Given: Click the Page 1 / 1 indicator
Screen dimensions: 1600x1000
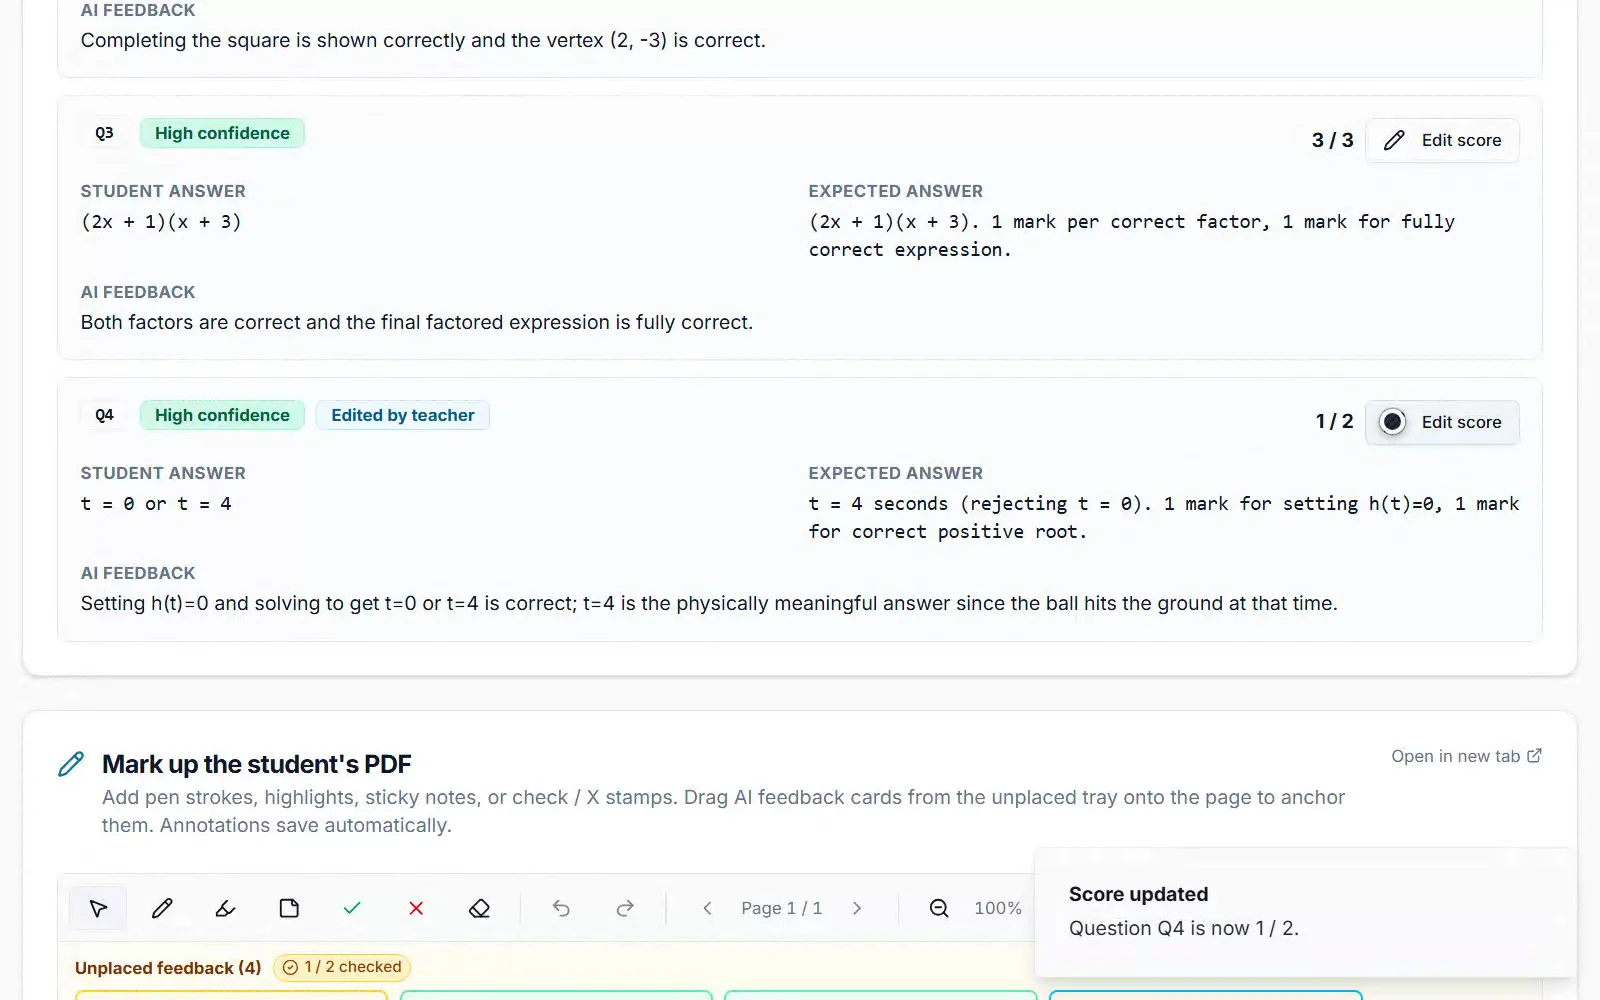Looking at the screenshot, I should click(782, 908).
